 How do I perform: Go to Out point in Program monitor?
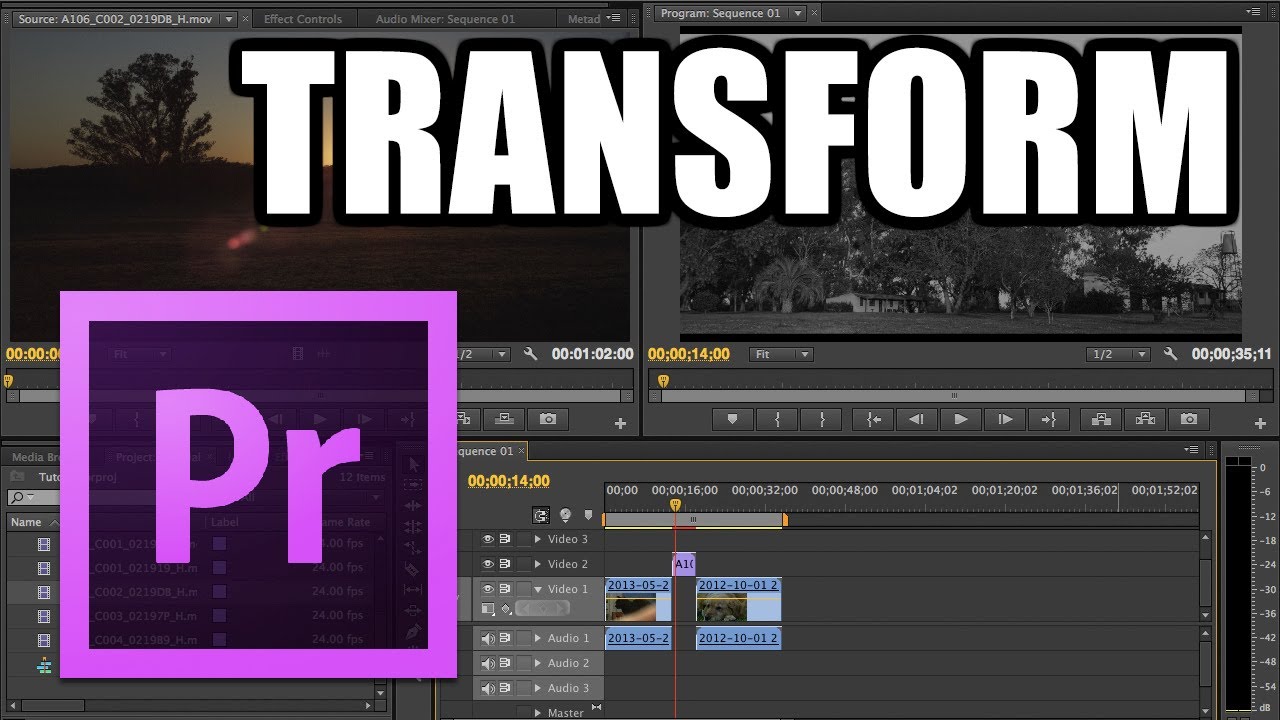[1049, 420]
